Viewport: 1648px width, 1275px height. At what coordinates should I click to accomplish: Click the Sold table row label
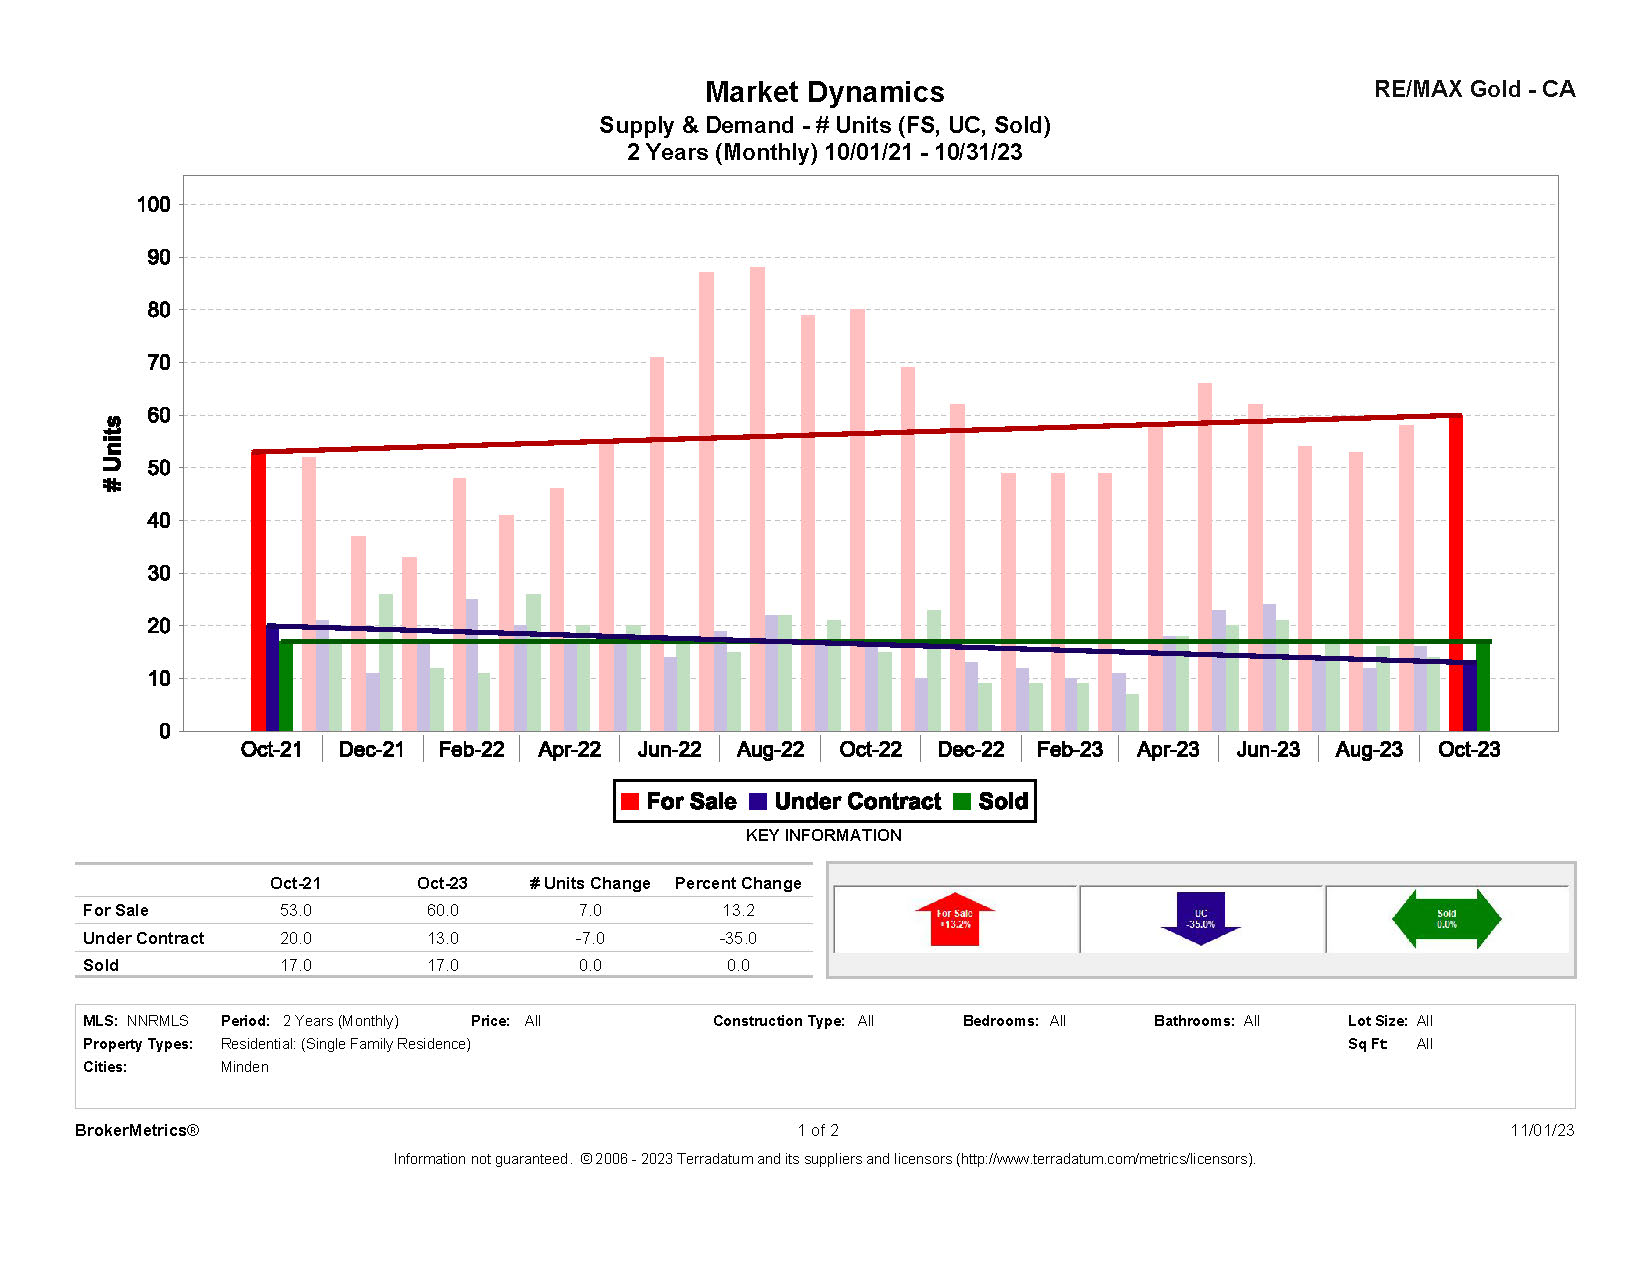(101, 965)
